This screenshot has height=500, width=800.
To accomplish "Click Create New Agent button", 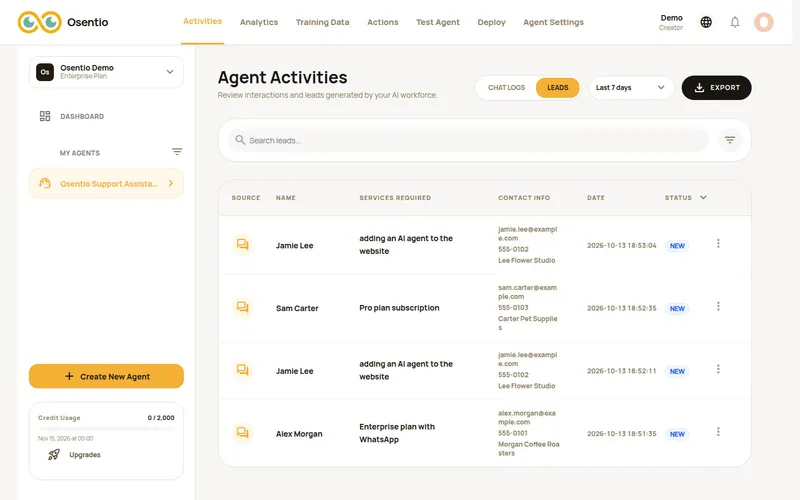I will pyautogui.click(x=106, y=376).
